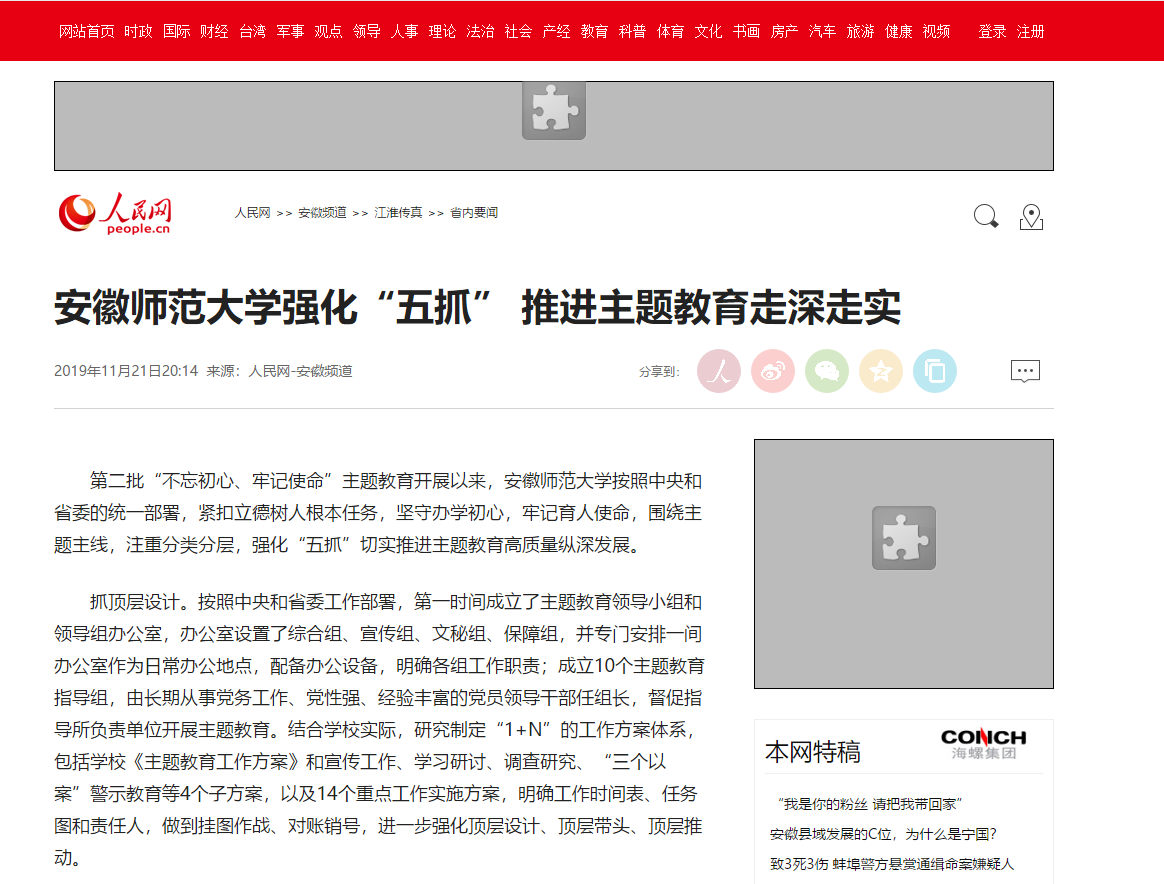Click the plugin placeholder in top banner
1164x884 pixels.
click(554, 111)
